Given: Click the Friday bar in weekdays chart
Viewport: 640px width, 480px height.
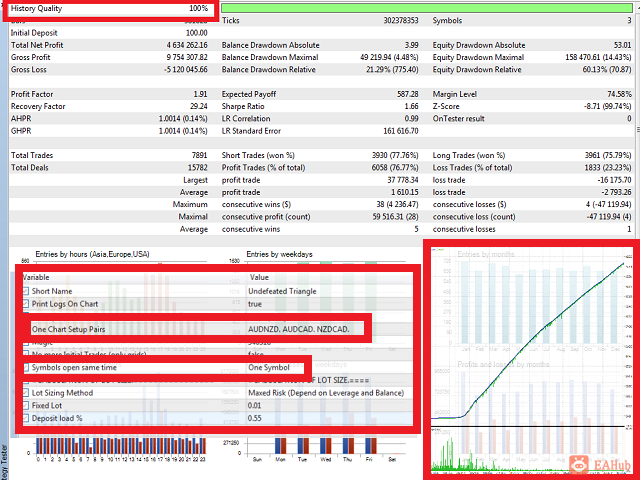Looking at the screenshot, I should (x=371, y=445).
